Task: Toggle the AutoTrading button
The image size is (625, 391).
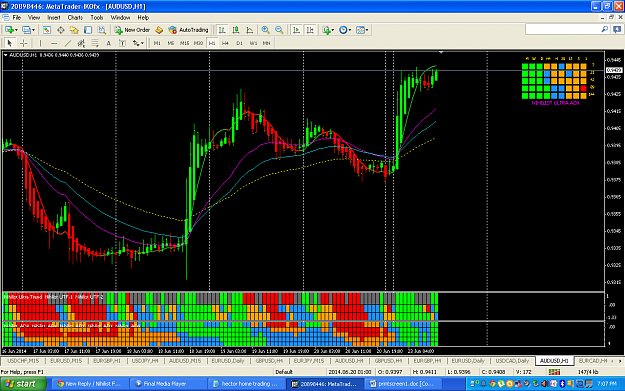Action: (189, 30)
